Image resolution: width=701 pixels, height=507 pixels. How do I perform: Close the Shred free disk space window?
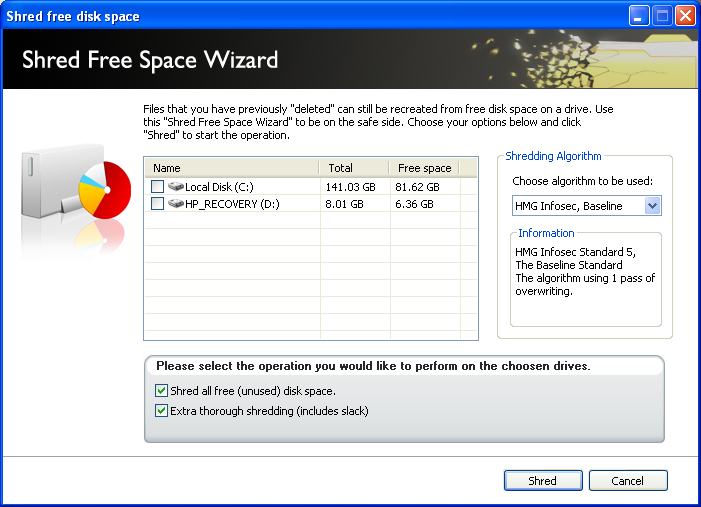click(x=685, y=16)
